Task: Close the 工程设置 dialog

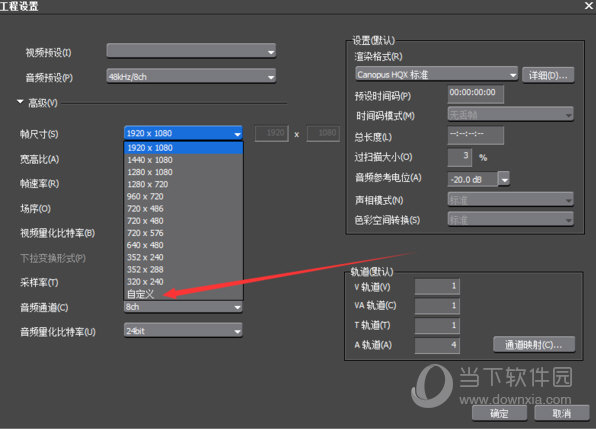Action: click(x=589, y=6)
